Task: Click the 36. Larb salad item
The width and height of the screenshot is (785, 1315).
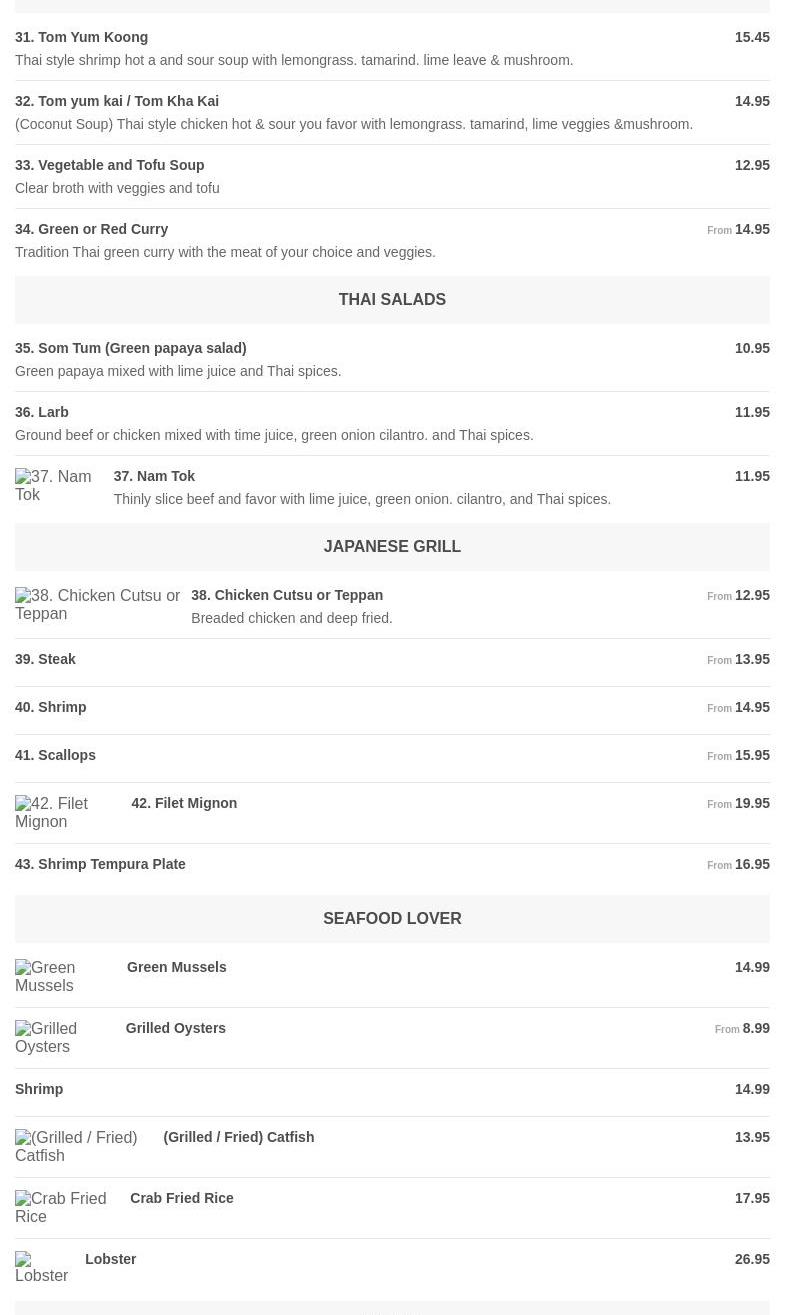Action: pyautogui.click(x=42, y=412)
